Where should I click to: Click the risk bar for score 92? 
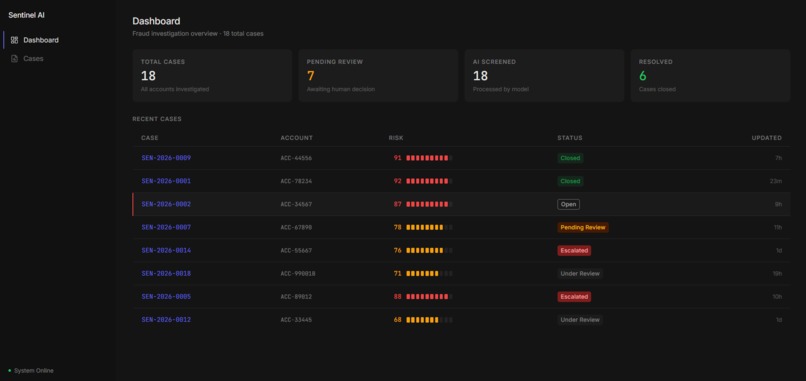click(429, 181)
